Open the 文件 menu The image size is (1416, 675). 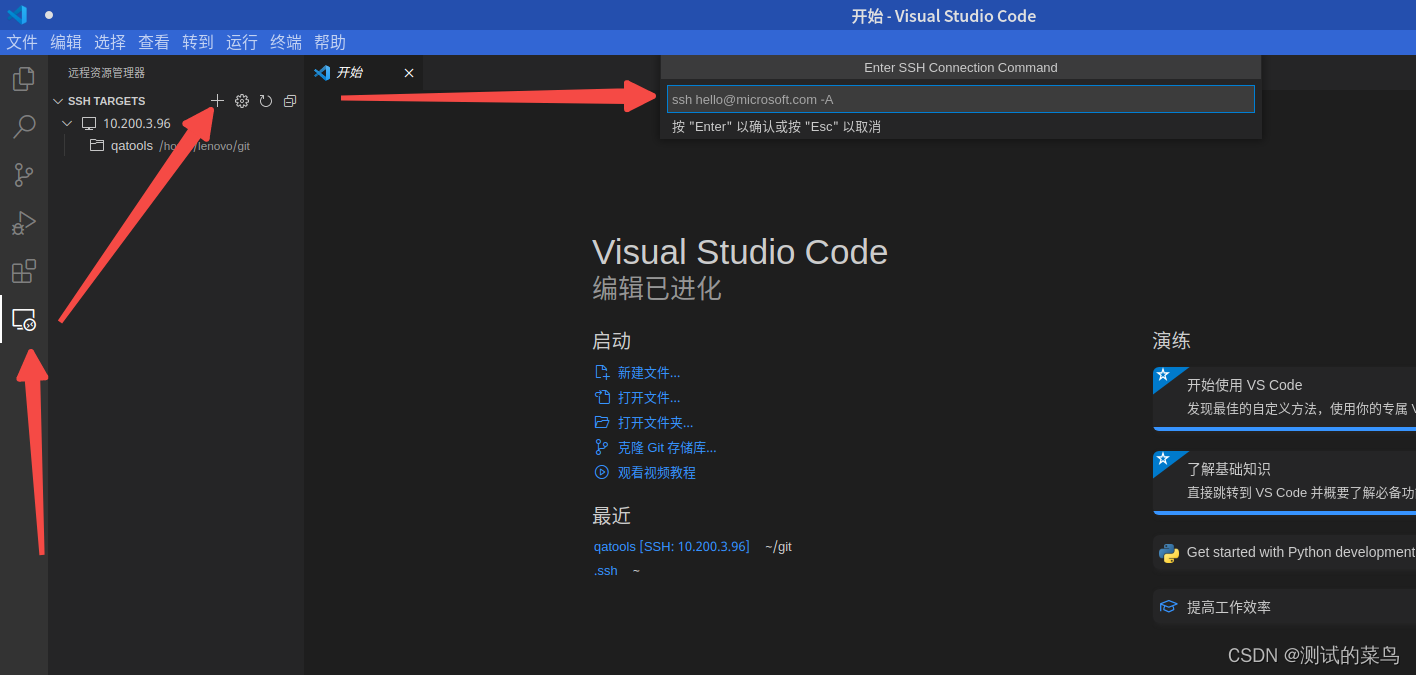[x=22, y=42]
